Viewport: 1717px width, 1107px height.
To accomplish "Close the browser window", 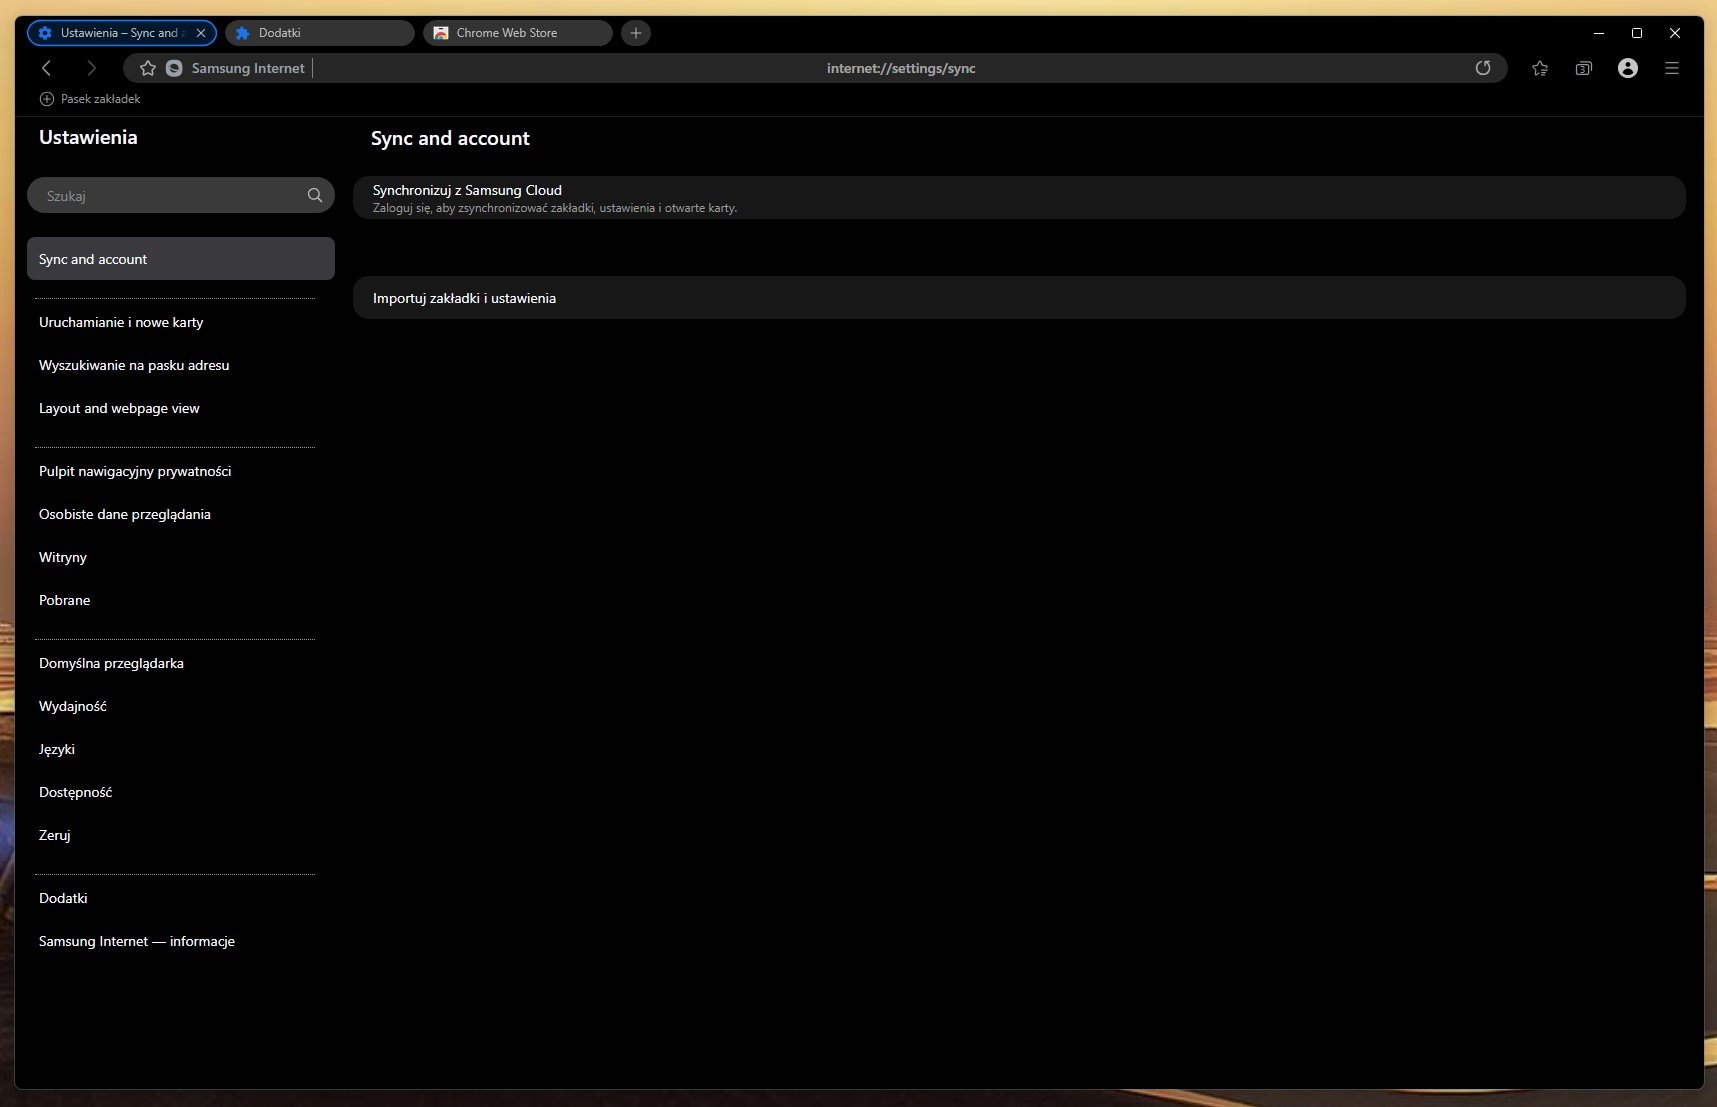I will point(1675,33).
